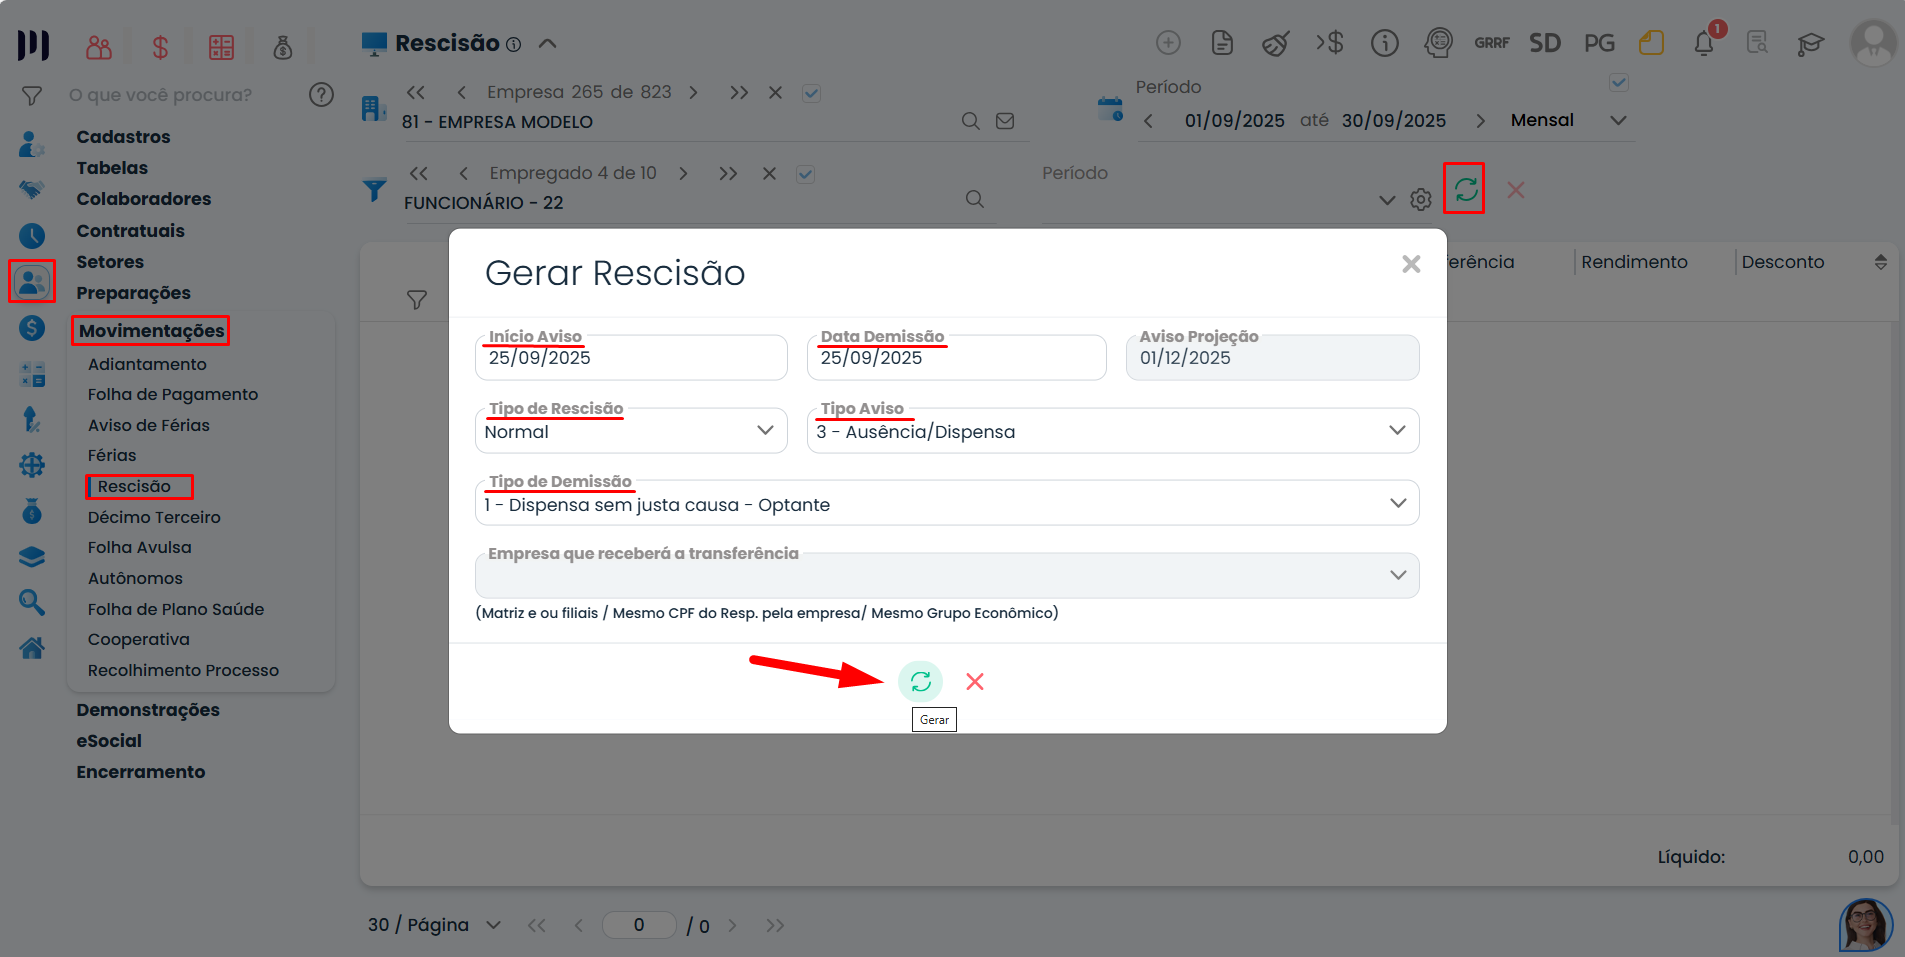Advance the period with right arrow
Image resolution: width=1905 pixels, height=957 pixels.
tap(1480, 121)
